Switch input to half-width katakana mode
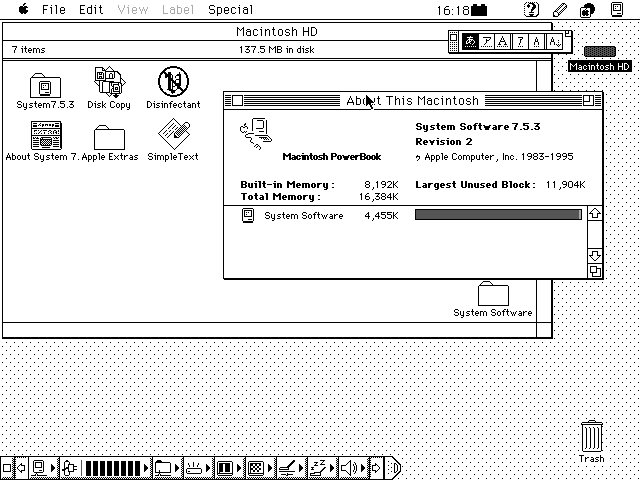Image resolution: width=640 pixels, height=480 pixels. pos(520,42)
